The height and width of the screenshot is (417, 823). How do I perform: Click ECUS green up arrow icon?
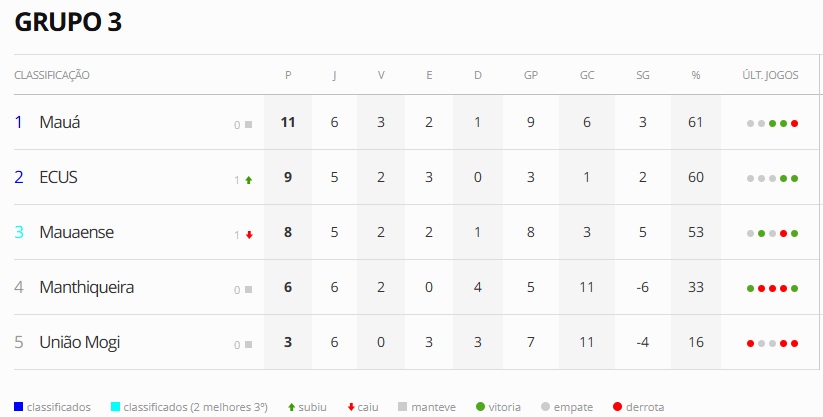click(x=248, y=180)
